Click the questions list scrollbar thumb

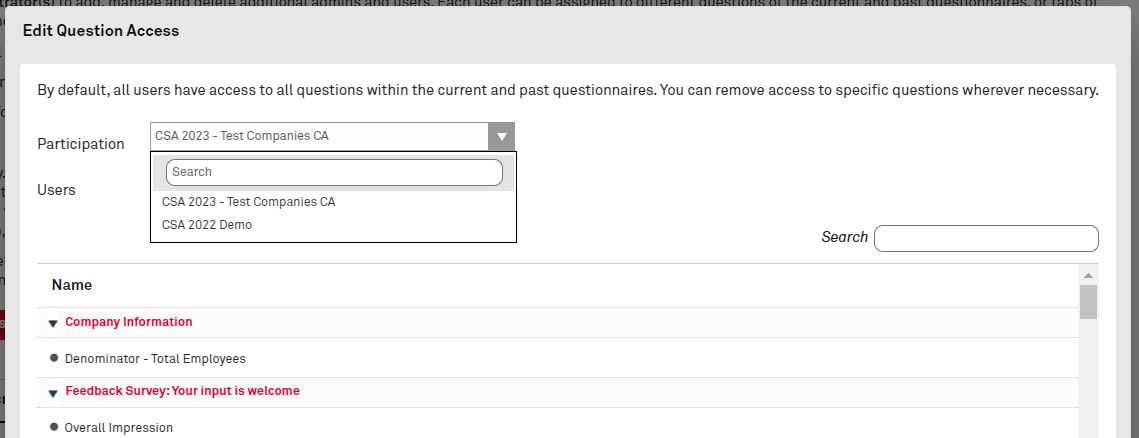point(1088,301)
